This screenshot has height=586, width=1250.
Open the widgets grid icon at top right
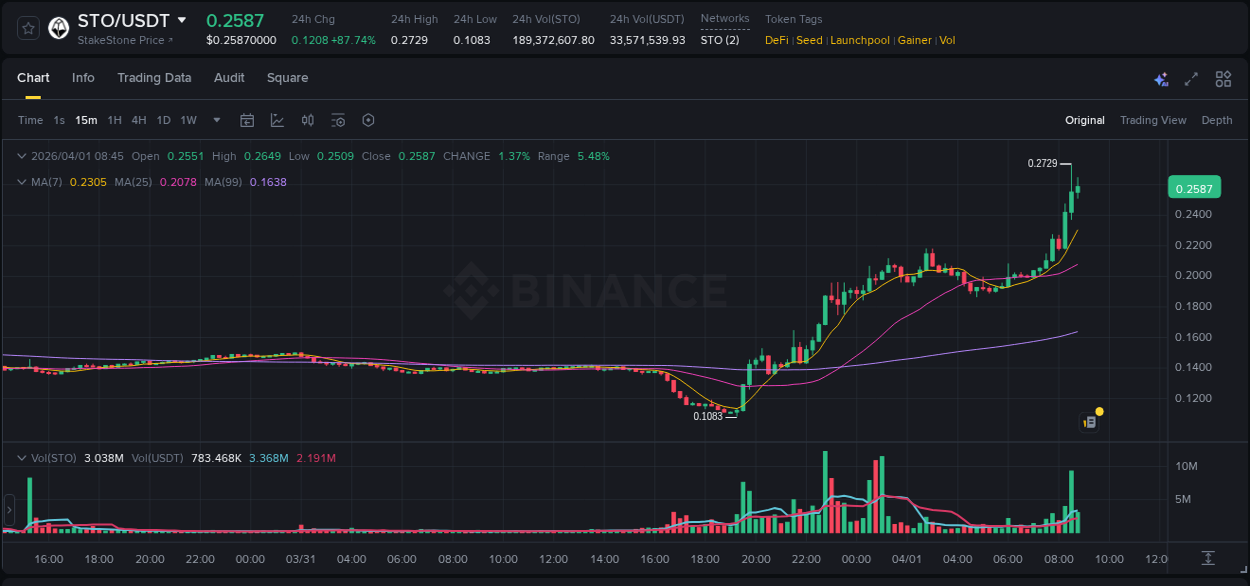[1223, 78]
